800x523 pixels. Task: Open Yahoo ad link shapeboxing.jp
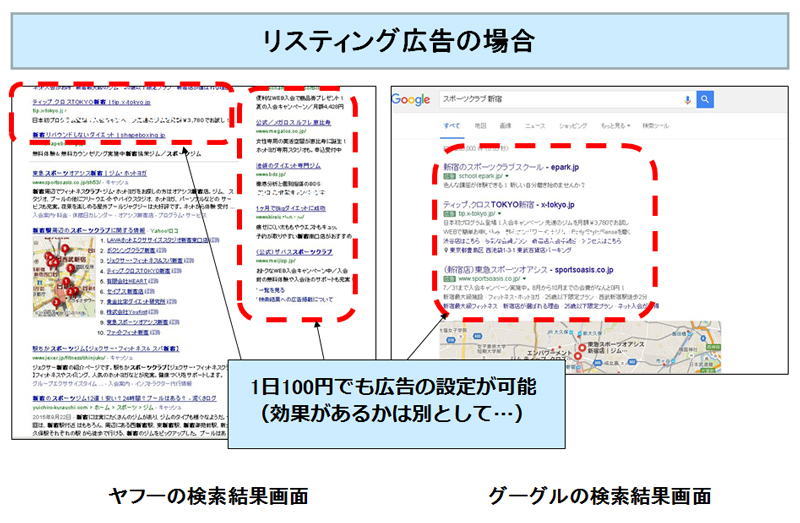pyautogui.click(x=99, y=135)
